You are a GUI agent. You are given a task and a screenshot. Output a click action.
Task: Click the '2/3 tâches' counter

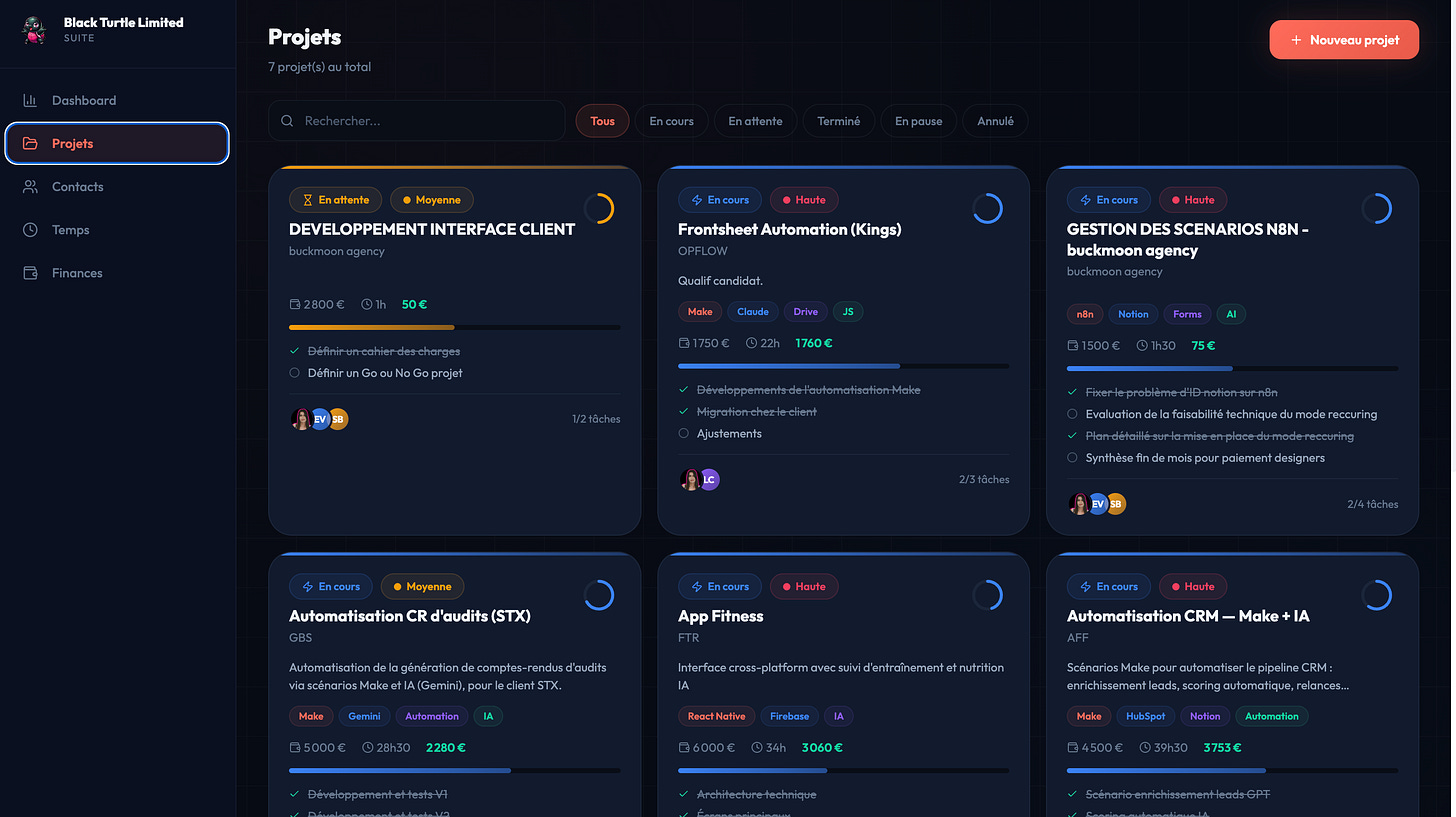(x=984, y=480)
